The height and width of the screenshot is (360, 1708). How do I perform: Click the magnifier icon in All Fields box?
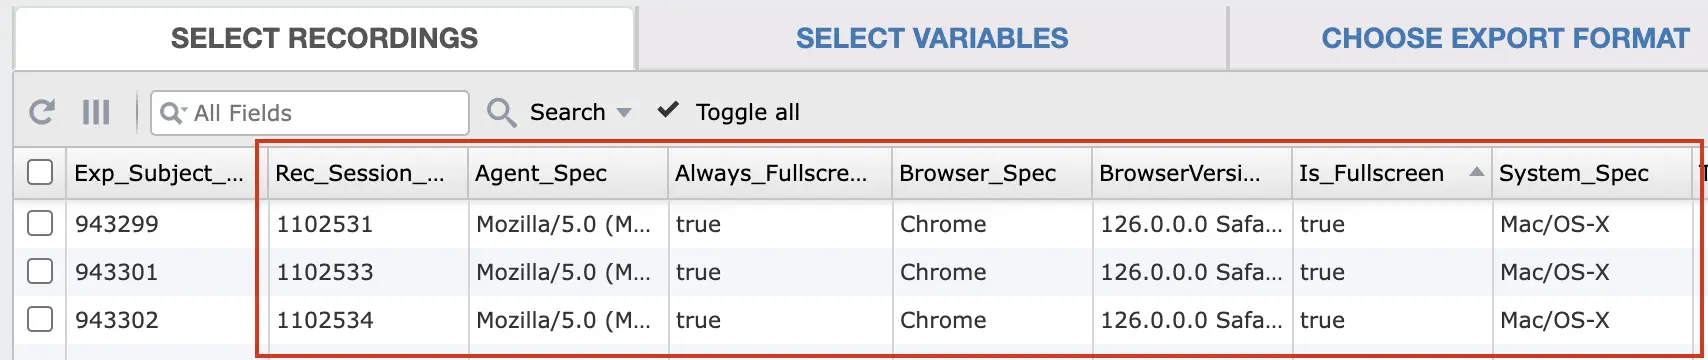(x=173, y=113)
